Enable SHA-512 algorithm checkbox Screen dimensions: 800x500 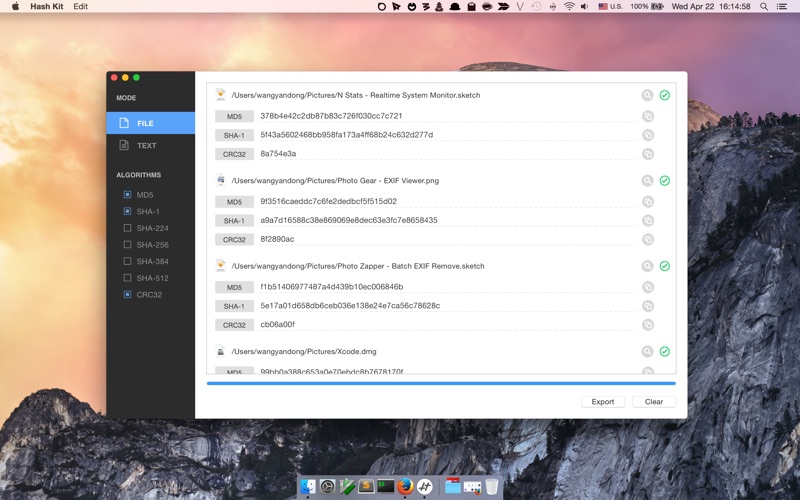pyautogui.click(x=128, y=278)
